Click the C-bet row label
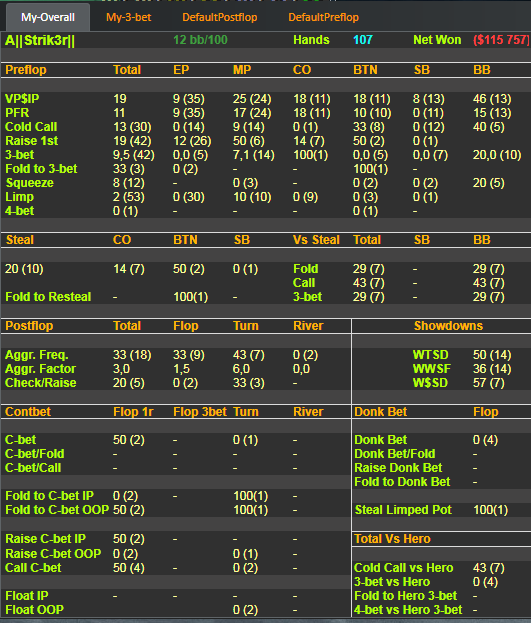The image size is (531, 623). point(20,440)
